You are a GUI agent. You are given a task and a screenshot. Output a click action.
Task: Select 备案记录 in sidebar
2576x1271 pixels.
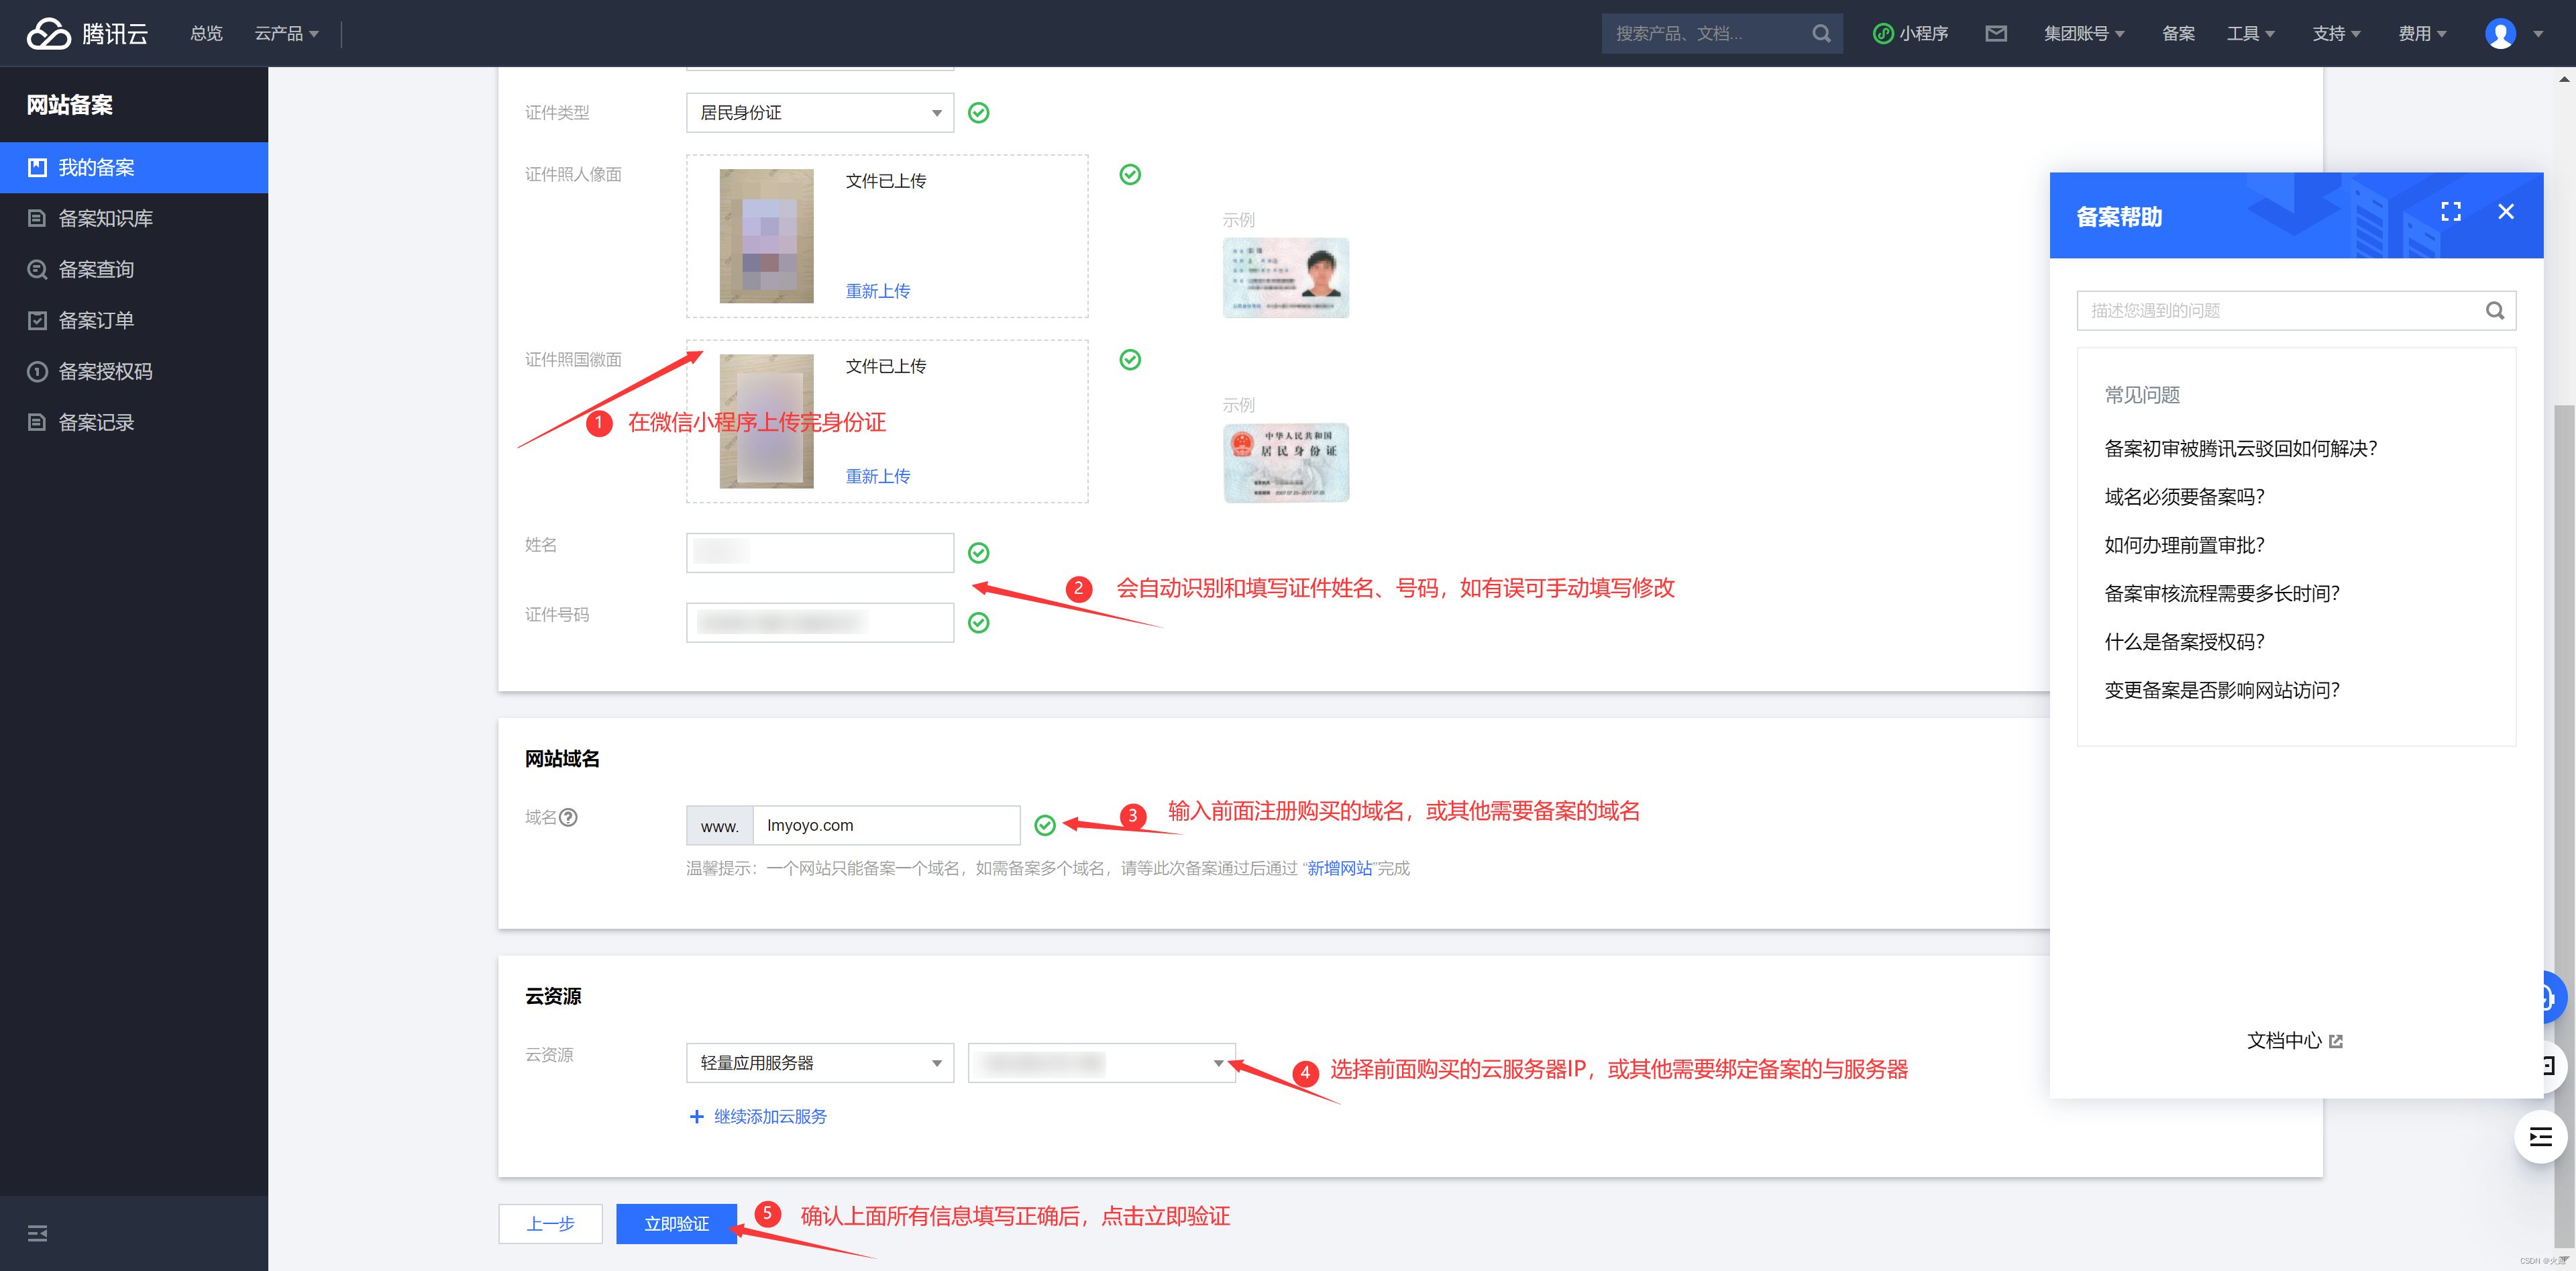coord(134,422)
